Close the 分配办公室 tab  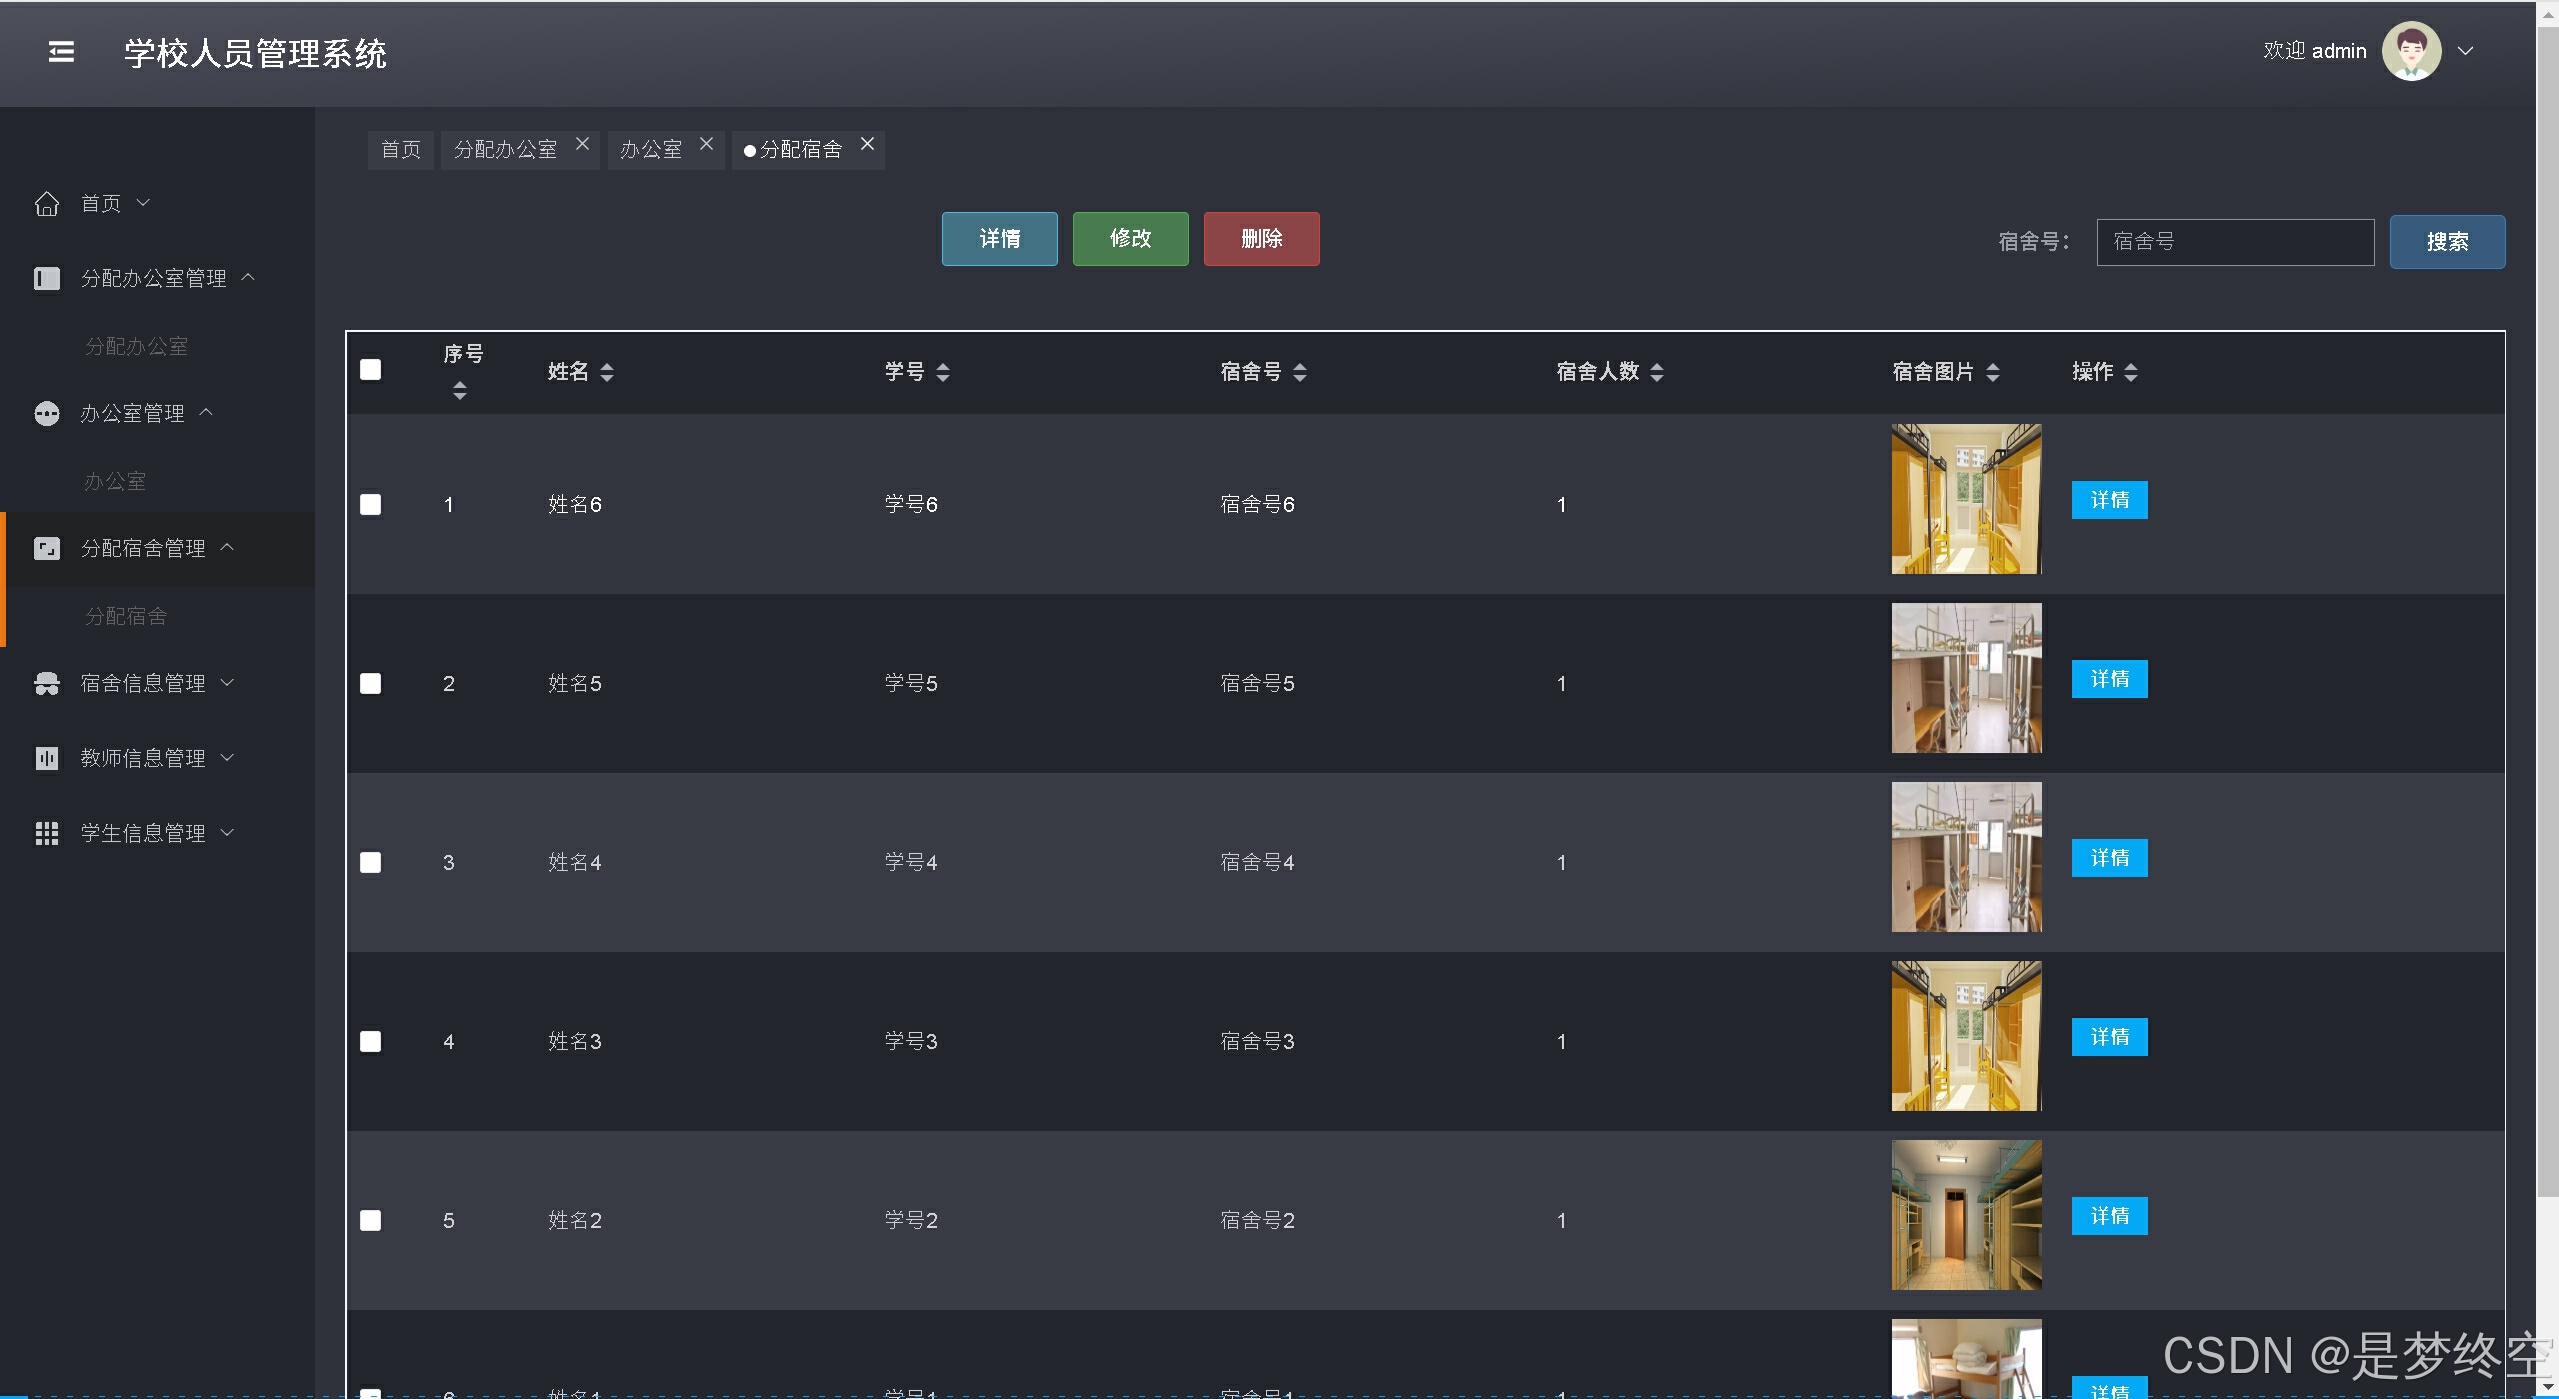click(x=582, y=145)
